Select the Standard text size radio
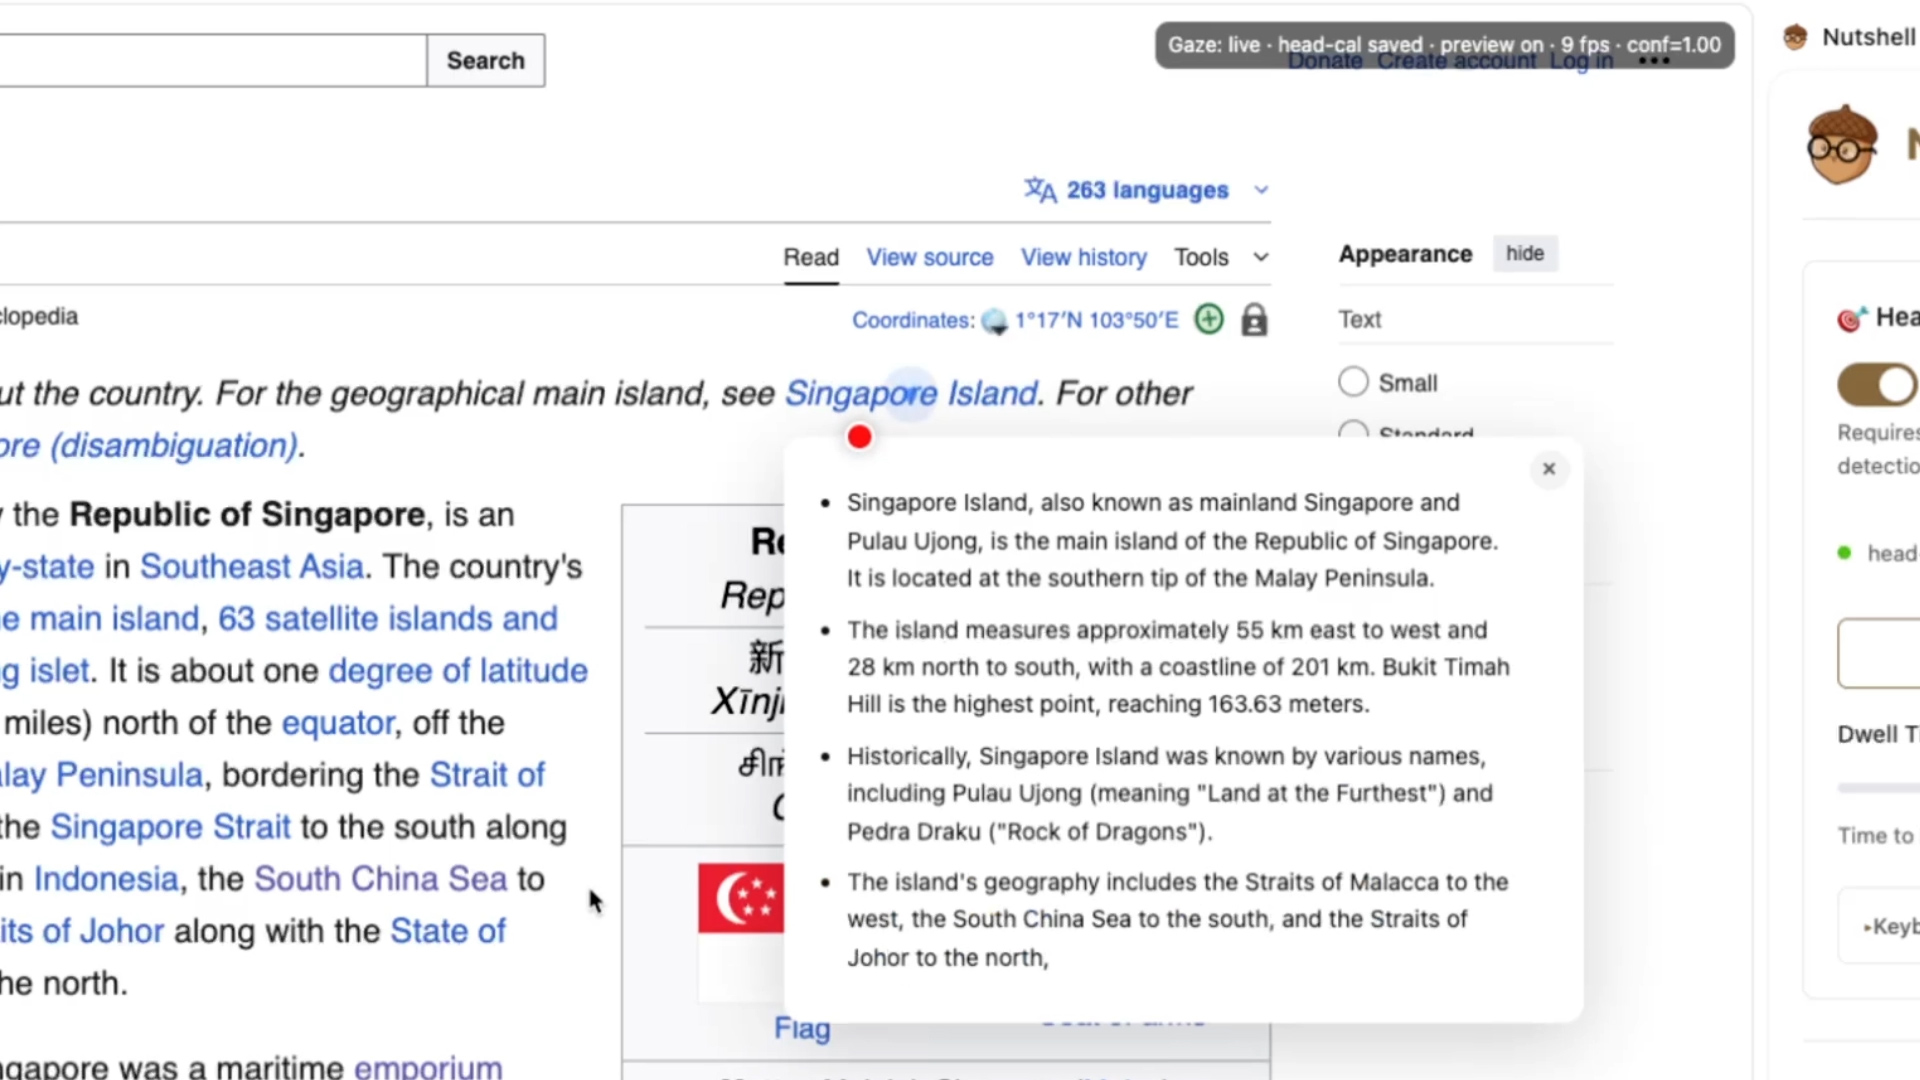The width and height of the screenshot is (1920, 1080). [1353, 431]
